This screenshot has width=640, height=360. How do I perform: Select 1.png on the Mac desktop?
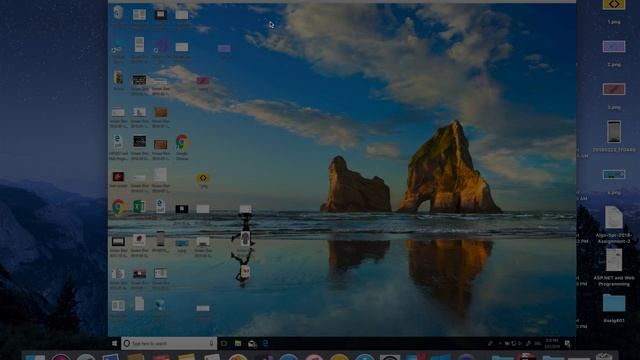(x=614, y=12)
